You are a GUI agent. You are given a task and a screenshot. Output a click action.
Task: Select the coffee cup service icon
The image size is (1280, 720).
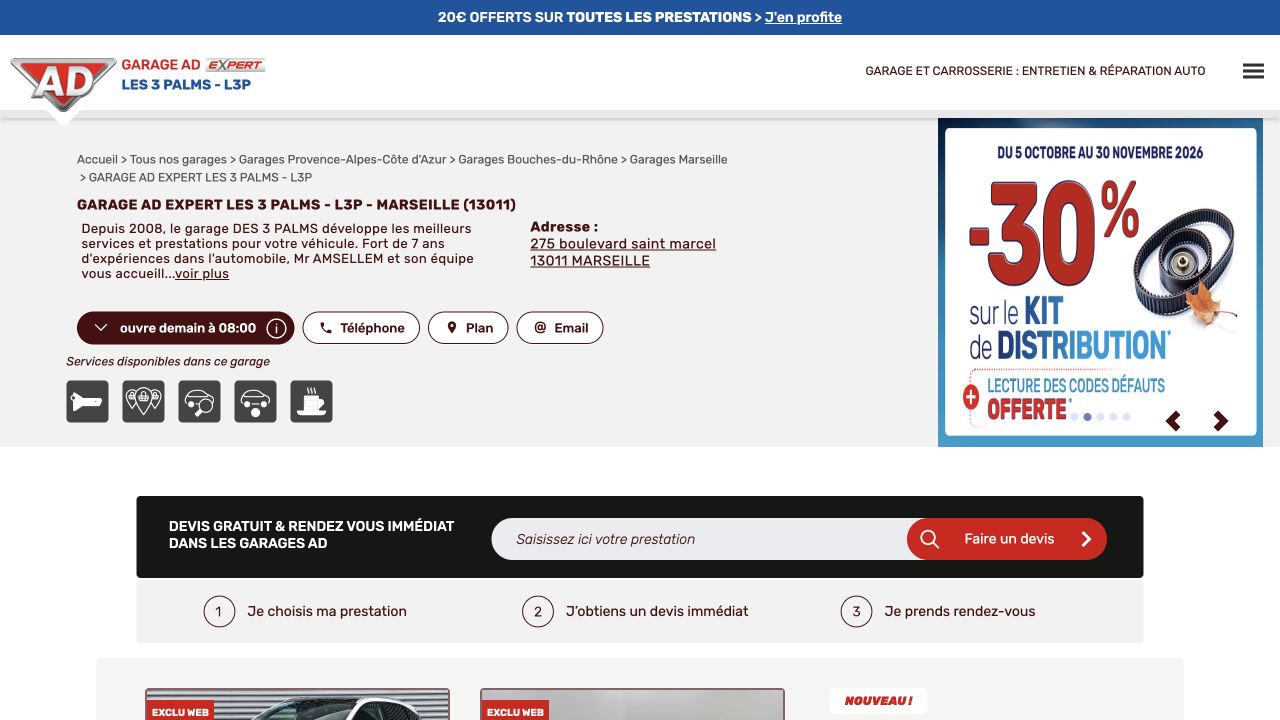[x=312, y=402]
